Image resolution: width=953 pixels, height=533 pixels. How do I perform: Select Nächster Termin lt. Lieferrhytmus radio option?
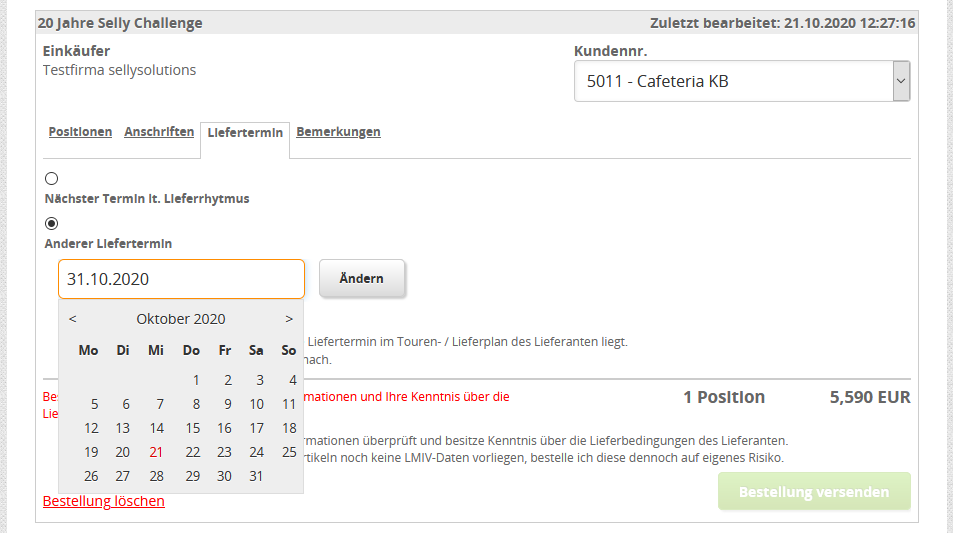click(52, 178)
